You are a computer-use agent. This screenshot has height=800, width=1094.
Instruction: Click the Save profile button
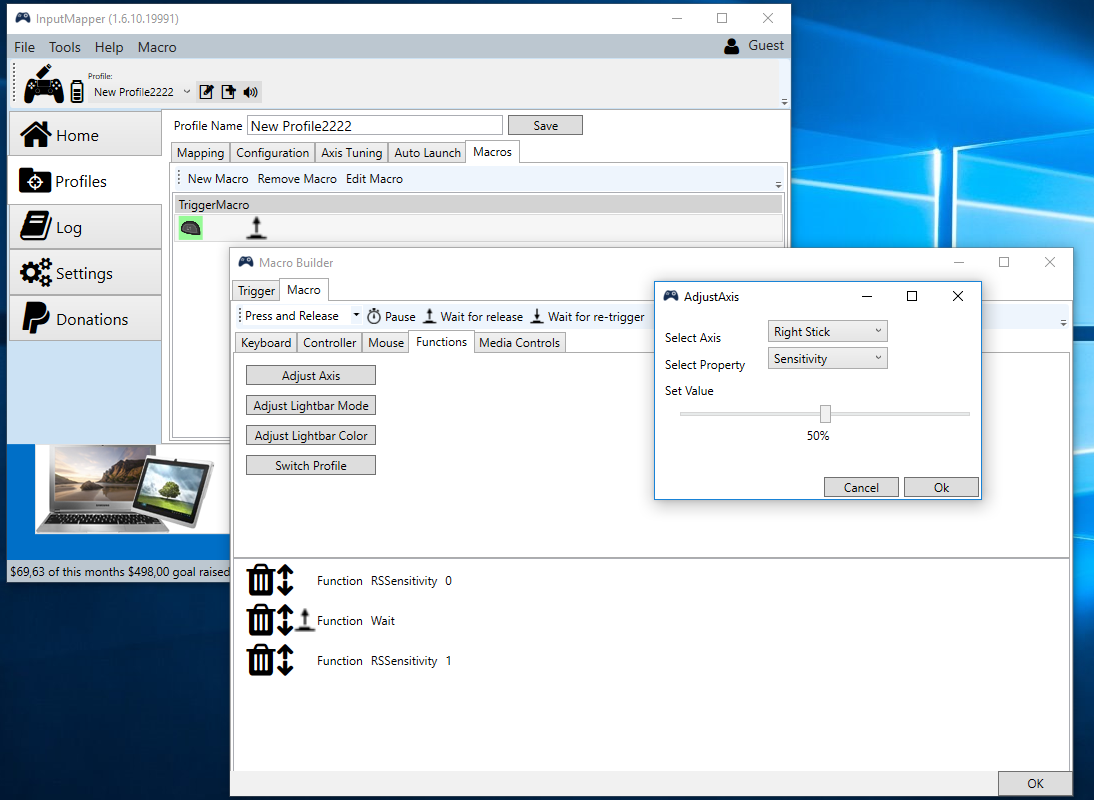click(546, 126)
